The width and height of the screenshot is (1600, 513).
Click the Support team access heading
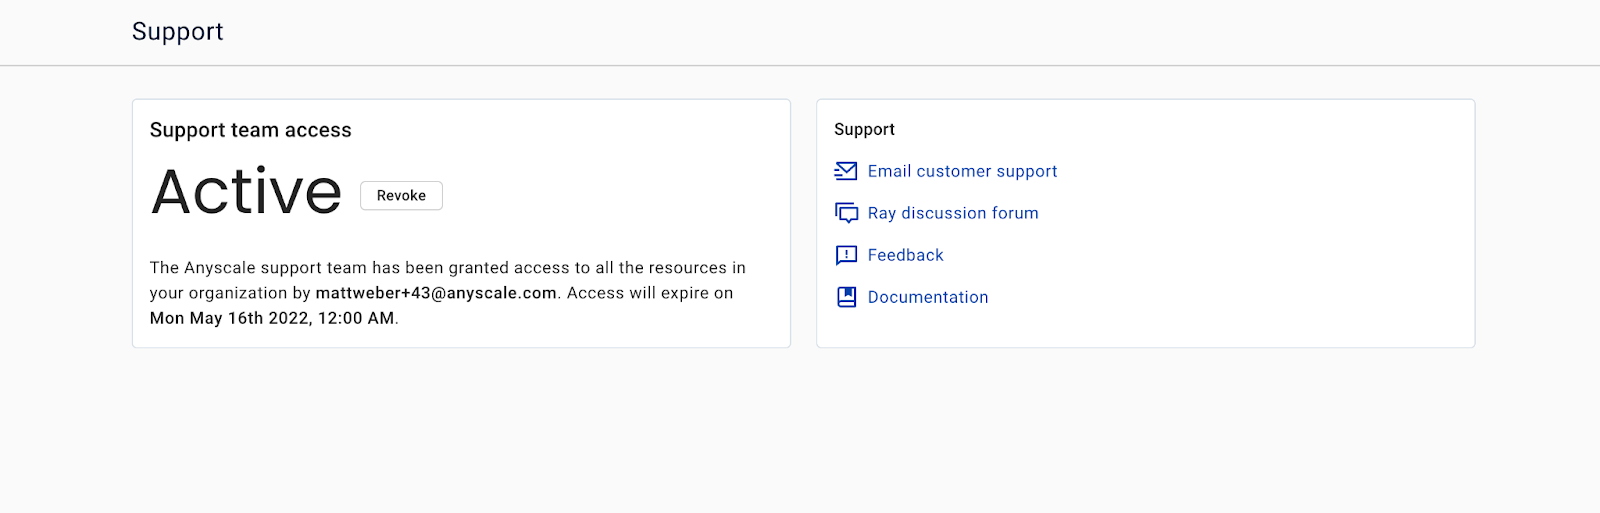(x=251, y=130)
